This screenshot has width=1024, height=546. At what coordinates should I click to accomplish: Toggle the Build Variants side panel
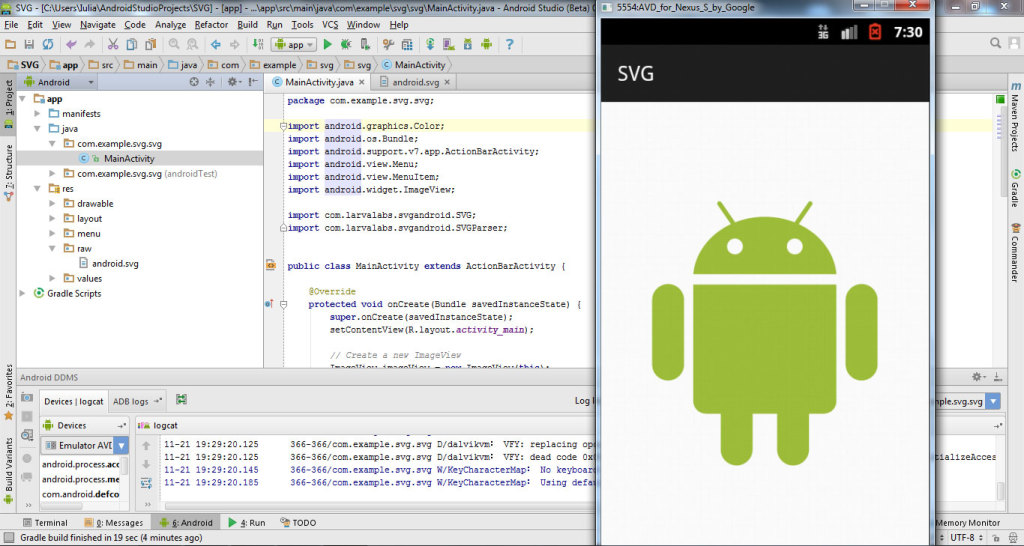(x=8, y=470)
